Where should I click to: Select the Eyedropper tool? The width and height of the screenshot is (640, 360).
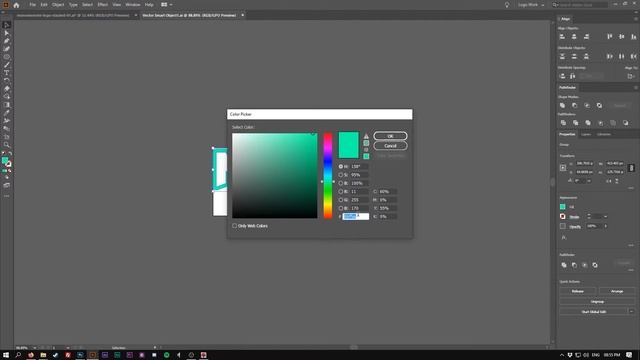7,113
